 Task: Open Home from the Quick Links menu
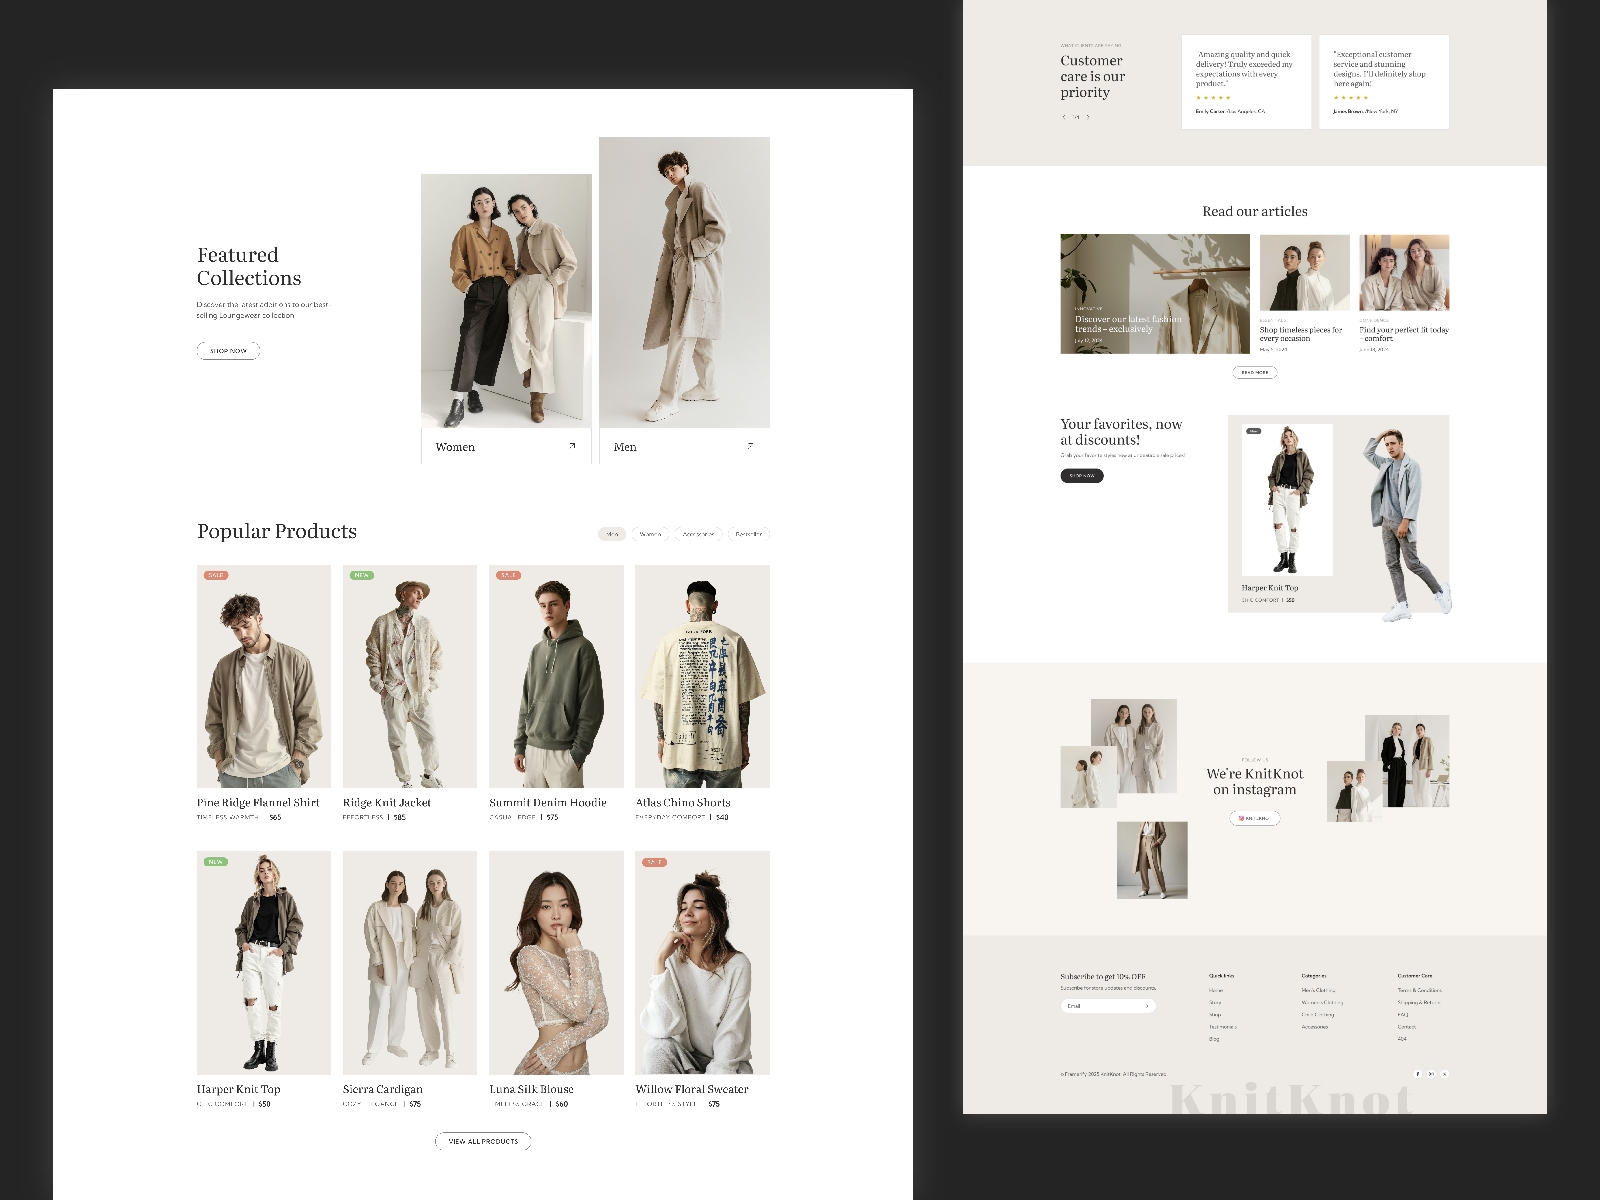(x=1214, y=990)
